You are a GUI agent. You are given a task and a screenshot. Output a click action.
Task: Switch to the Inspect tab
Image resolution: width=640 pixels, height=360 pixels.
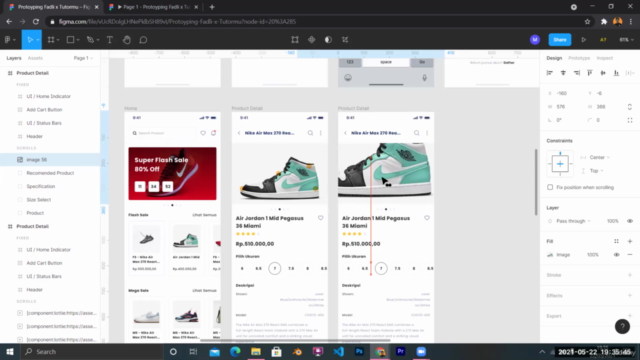coord(604,58)
